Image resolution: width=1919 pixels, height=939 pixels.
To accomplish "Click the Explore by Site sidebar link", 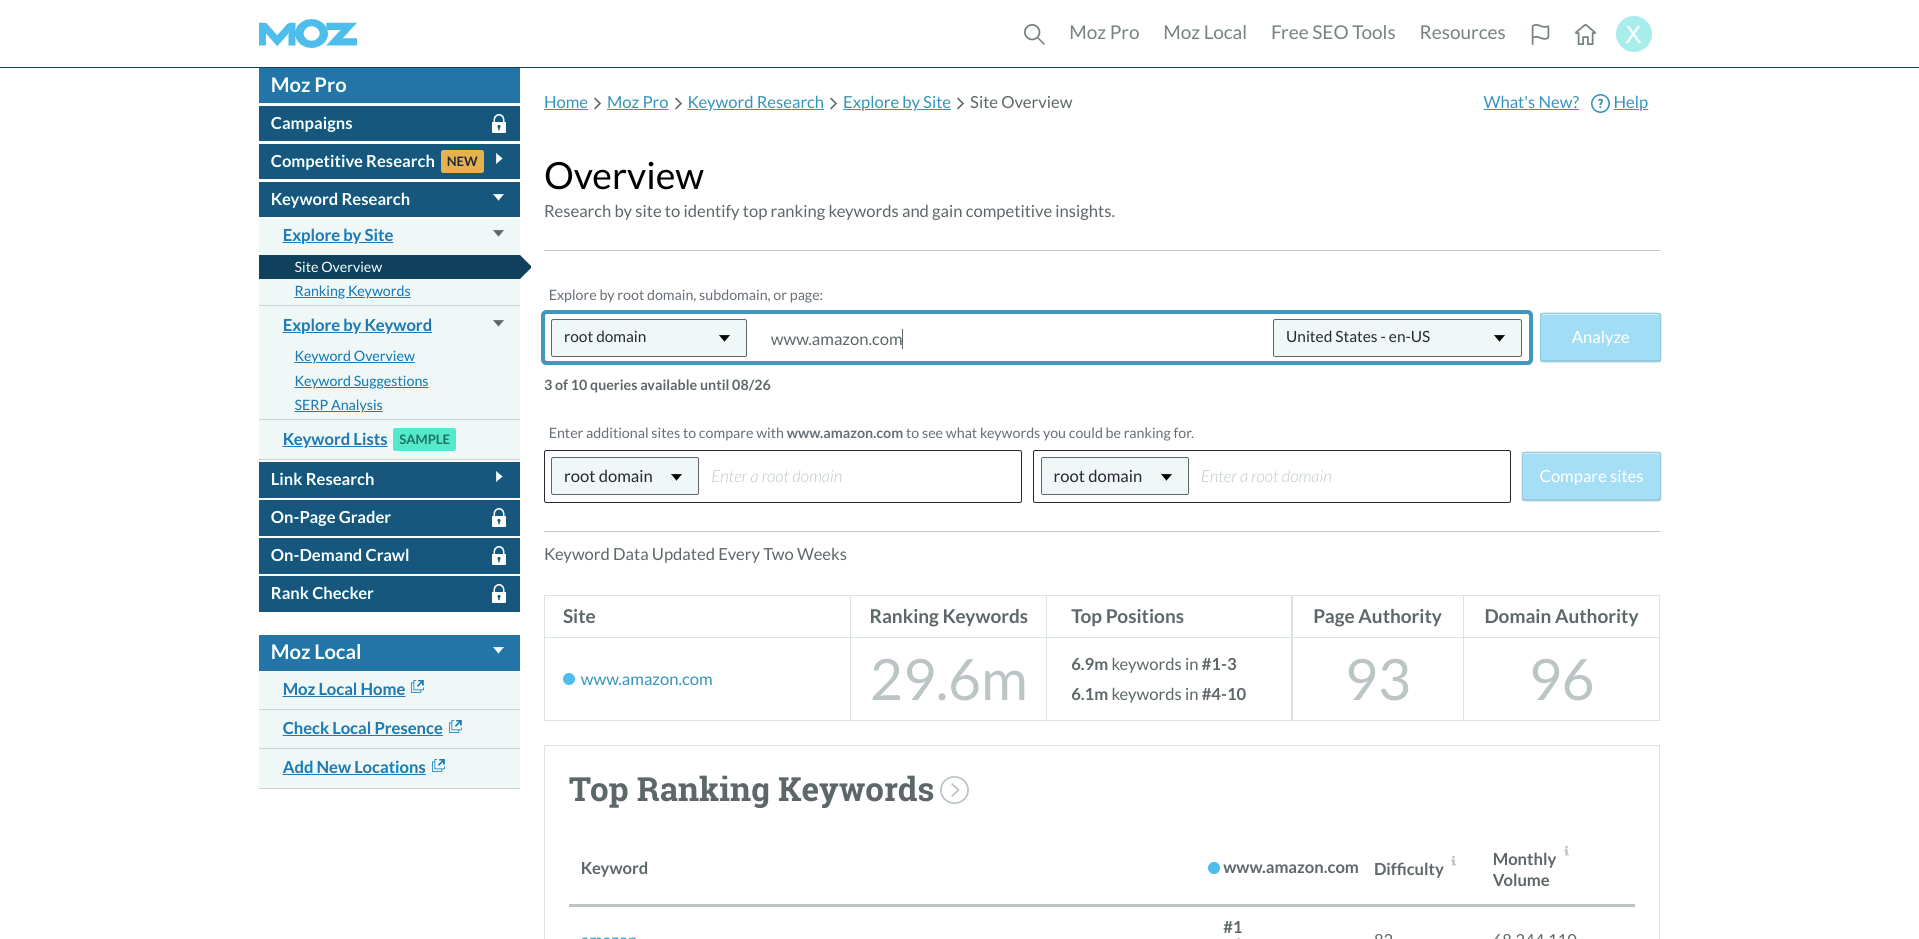I will (x=338, y=235).
